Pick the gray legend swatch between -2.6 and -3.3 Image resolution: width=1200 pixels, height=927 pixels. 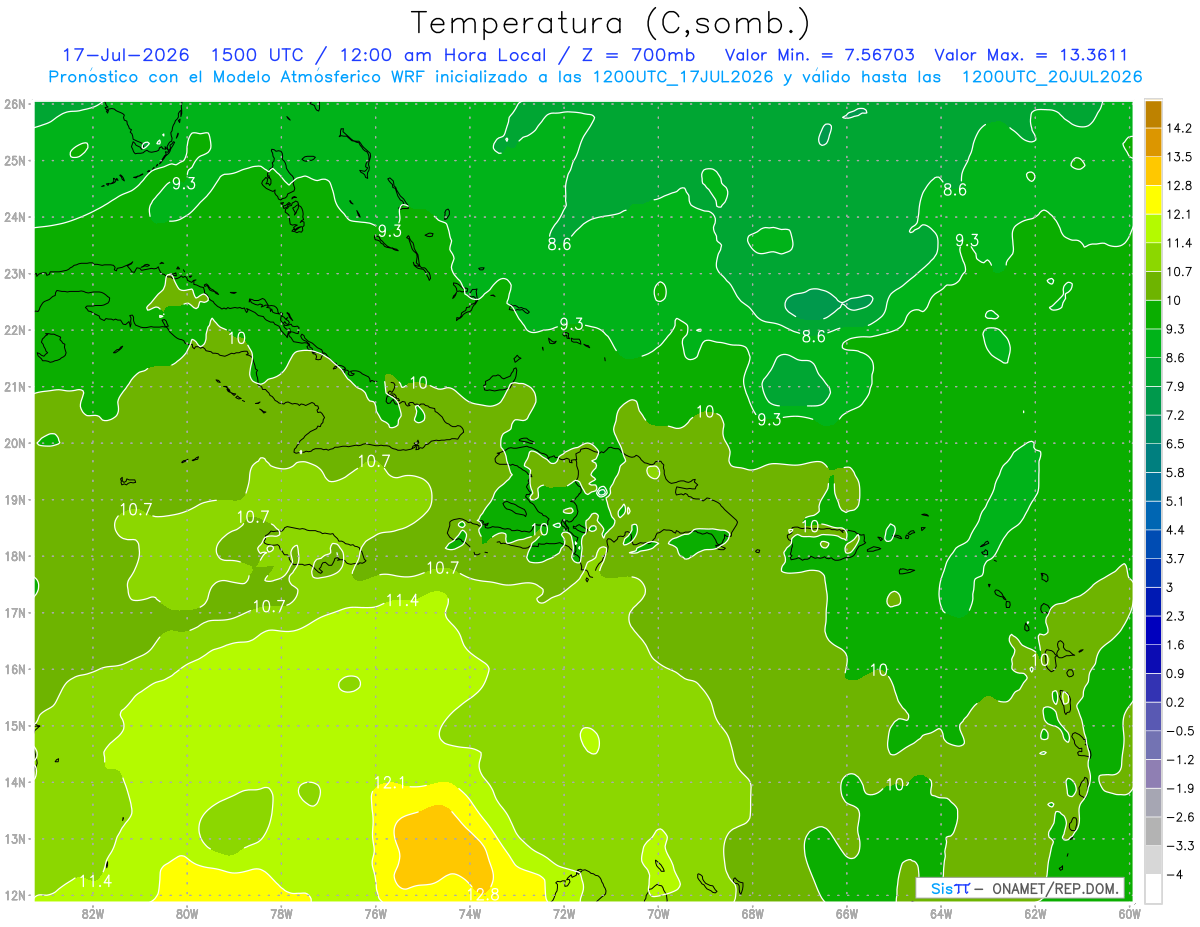tap(1153, 831)
